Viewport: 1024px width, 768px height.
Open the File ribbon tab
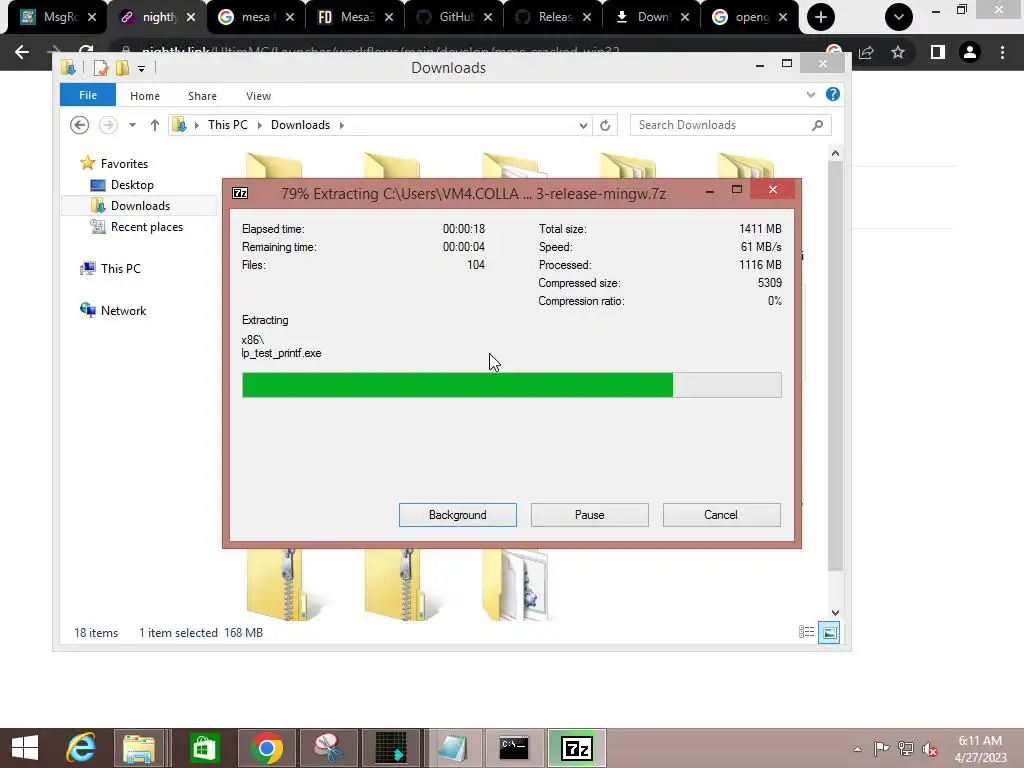[x=88, y=95]
